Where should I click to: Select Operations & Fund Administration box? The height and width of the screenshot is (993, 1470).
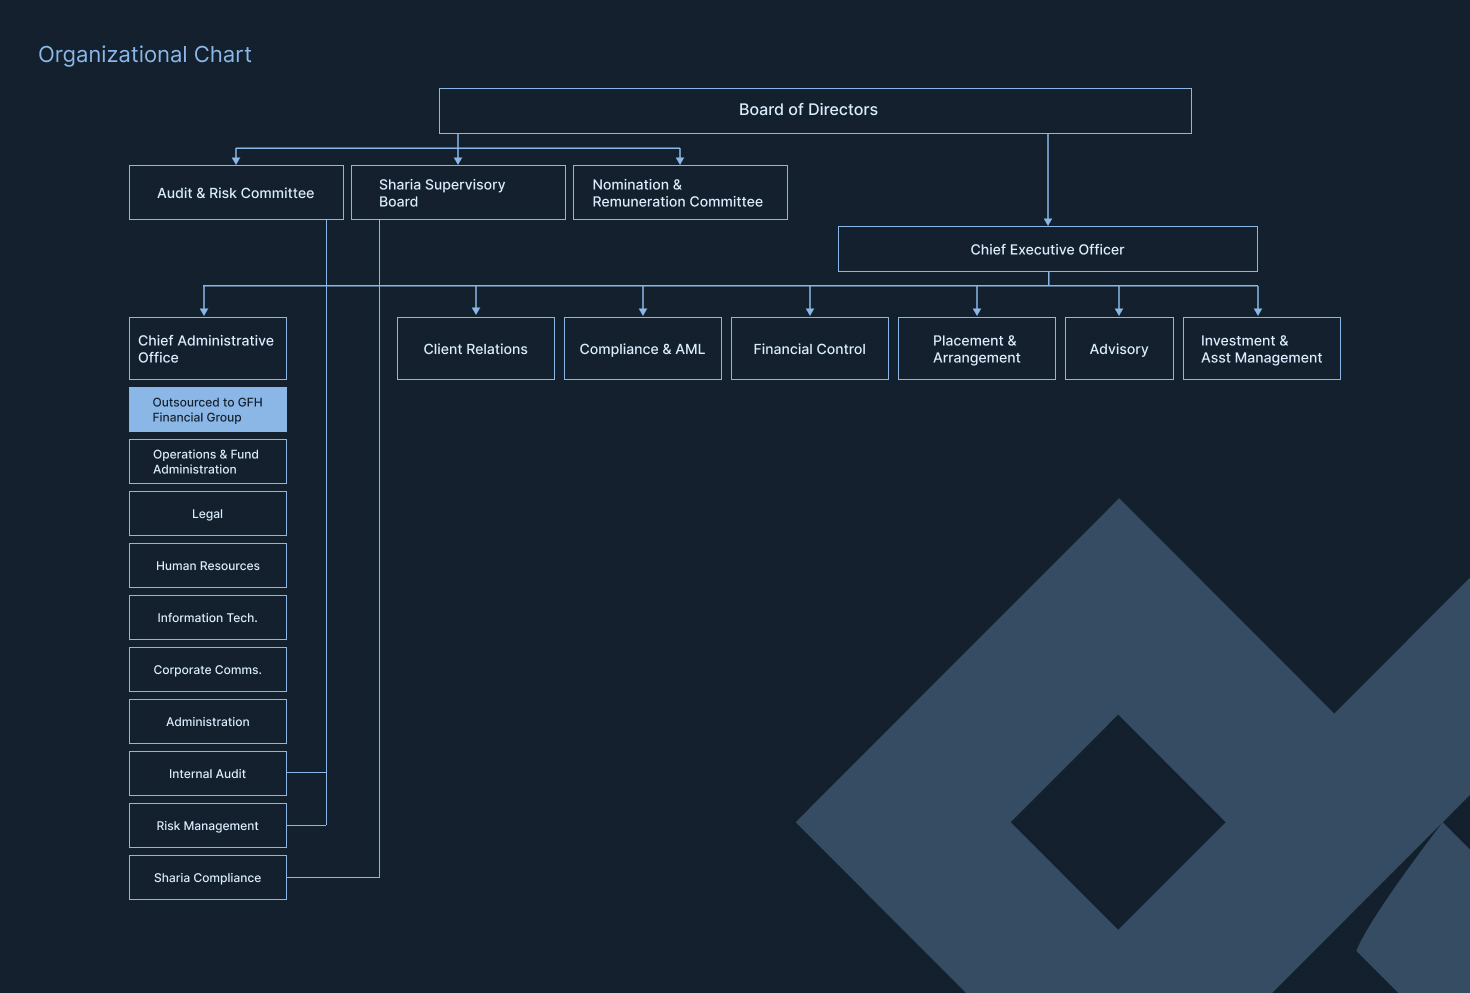207,462
